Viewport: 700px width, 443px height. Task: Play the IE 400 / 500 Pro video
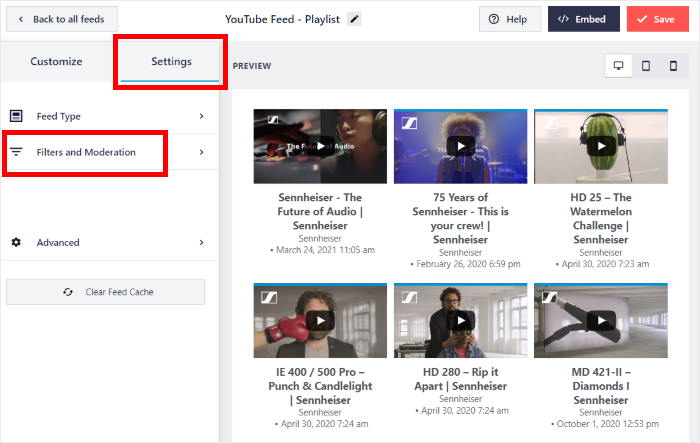point(320,320)
